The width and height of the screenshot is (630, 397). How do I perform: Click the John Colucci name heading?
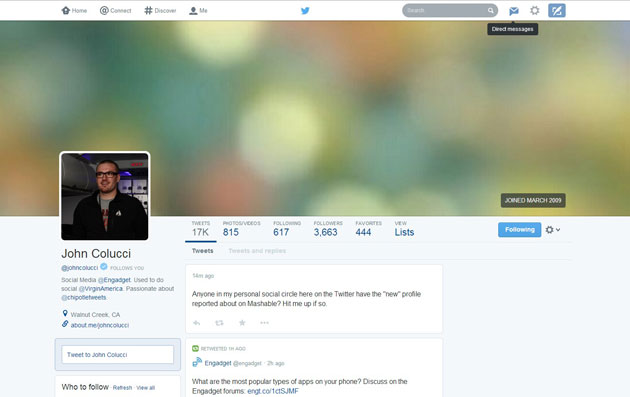pyautogui.click(x=96, y=254)
